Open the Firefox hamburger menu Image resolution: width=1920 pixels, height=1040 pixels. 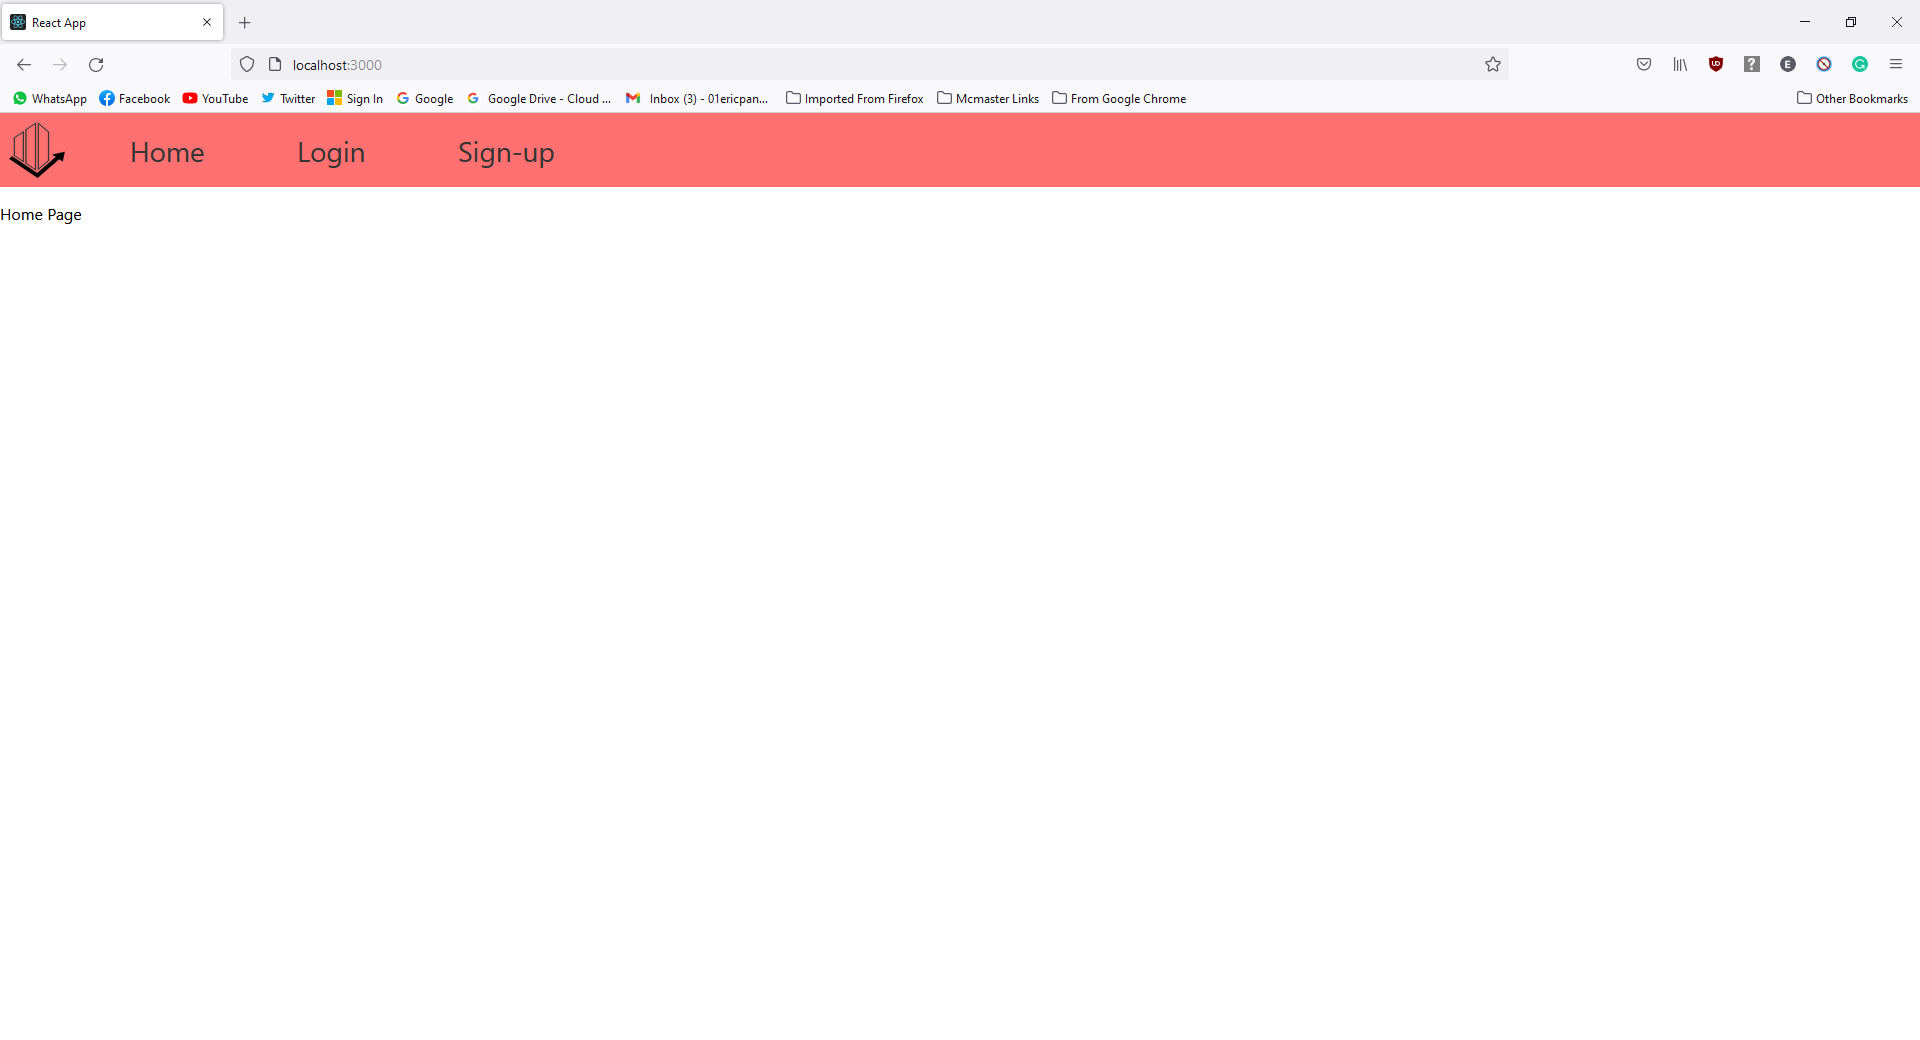click(1896, 64)
